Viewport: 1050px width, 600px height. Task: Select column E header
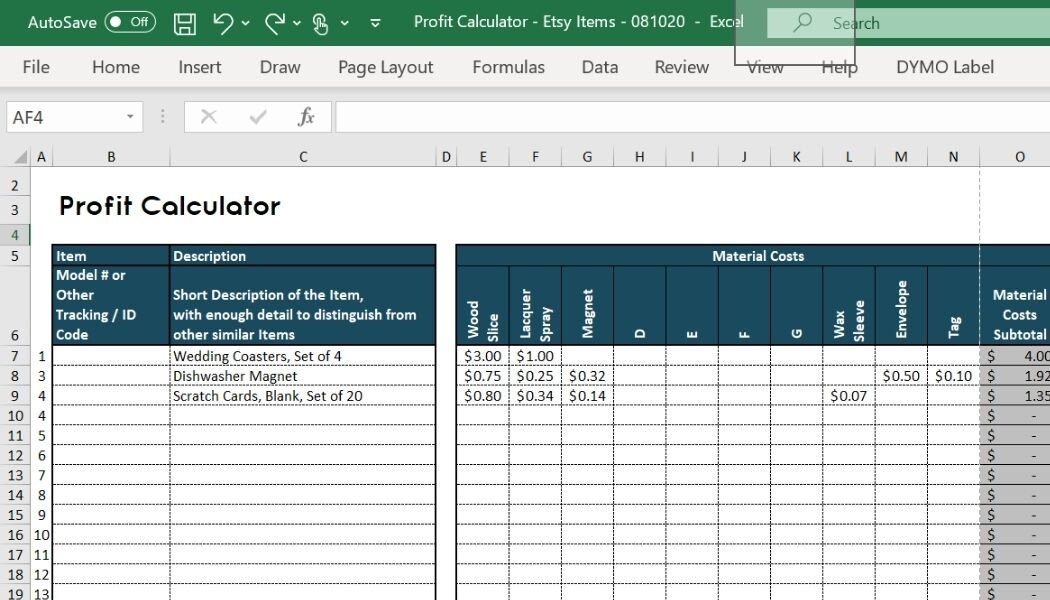pyautogui.click(x=483, y=157)
